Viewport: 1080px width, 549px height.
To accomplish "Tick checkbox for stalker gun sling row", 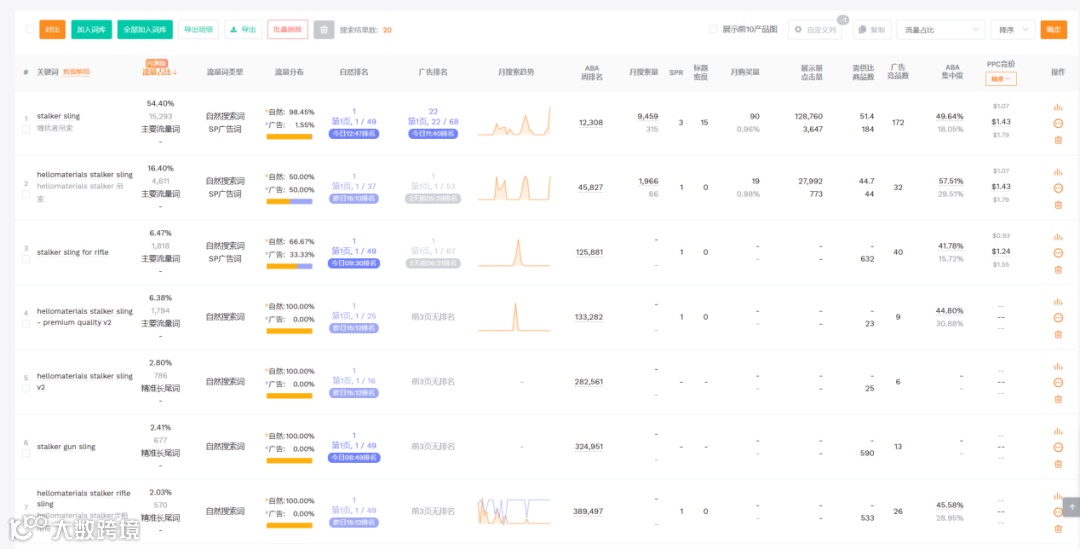I will click(25, 453).
